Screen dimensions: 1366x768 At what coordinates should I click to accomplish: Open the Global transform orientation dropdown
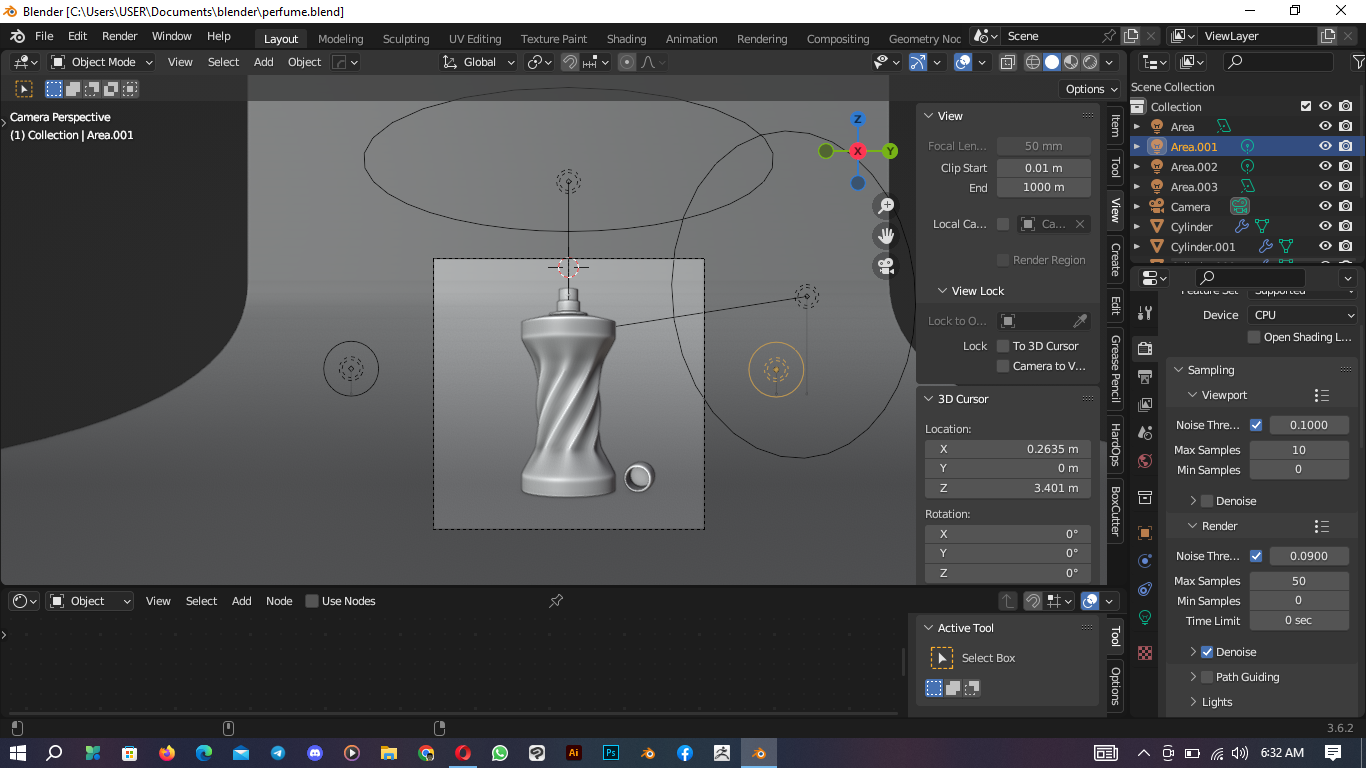(x=478, y=62)
